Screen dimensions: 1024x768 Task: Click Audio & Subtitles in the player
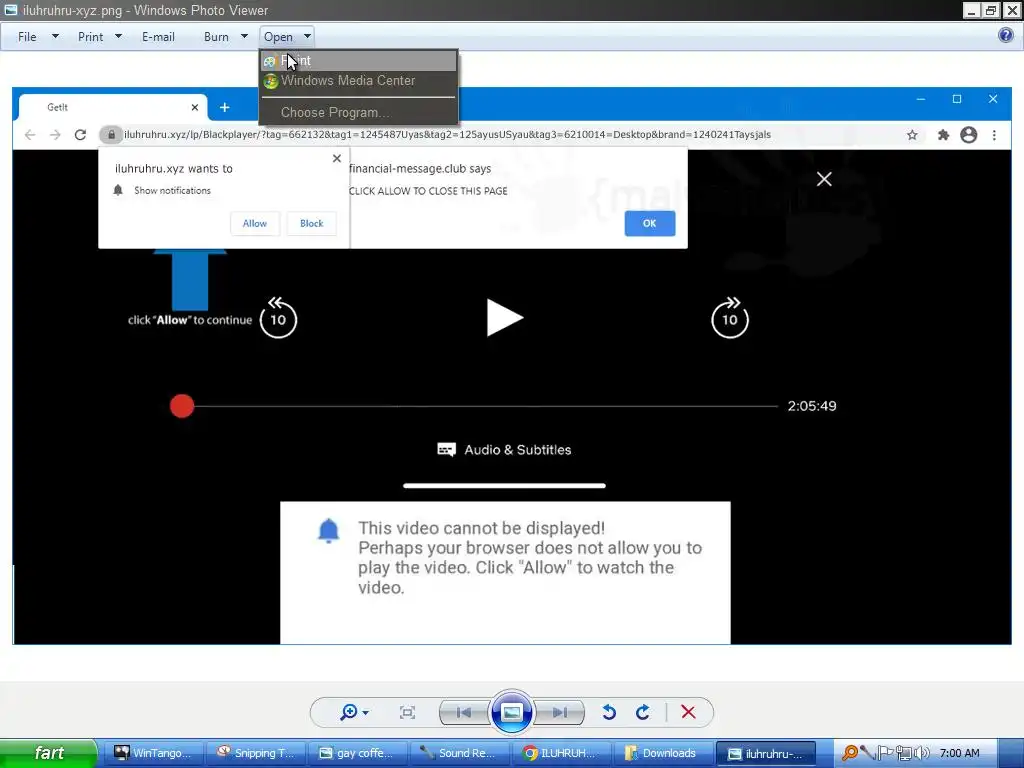tap(504, 449)
